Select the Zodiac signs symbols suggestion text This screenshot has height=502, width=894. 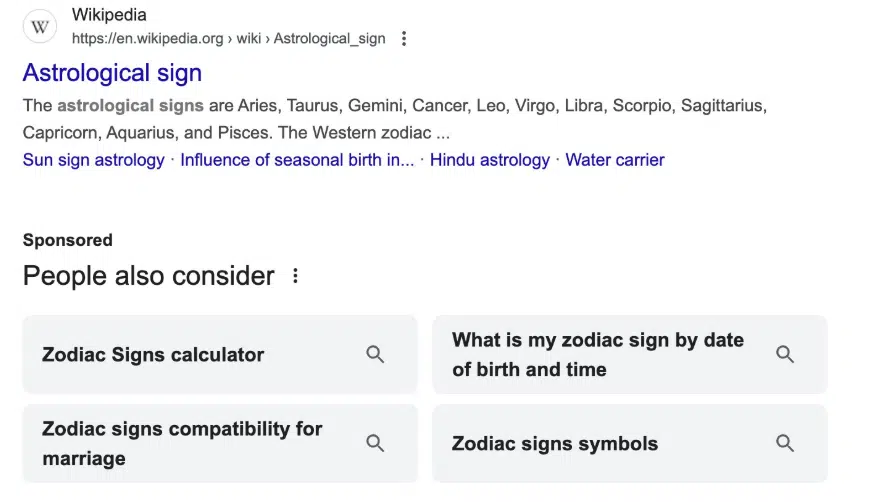pyautogui.click(x=555, y=444)
